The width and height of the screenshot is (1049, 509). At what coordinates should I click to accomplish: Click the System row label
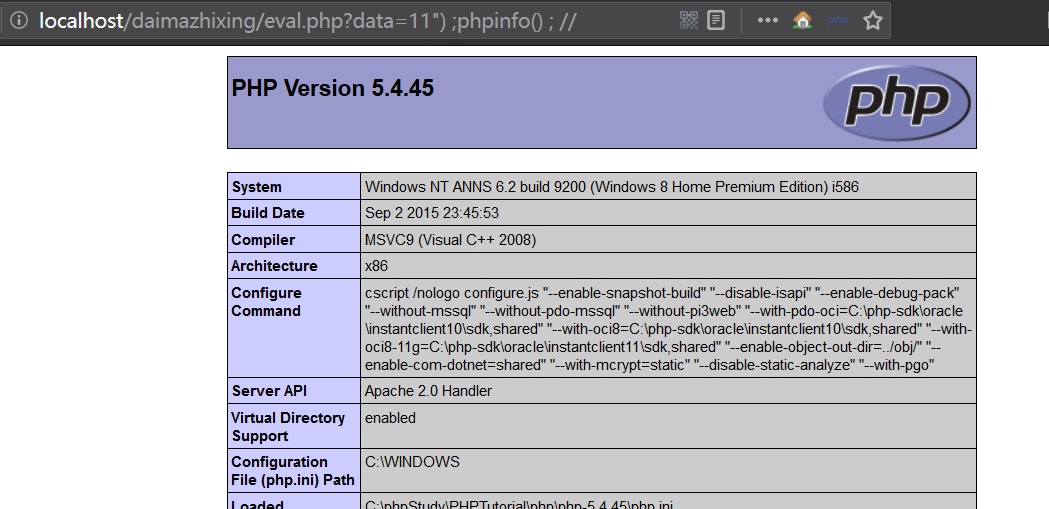pyautogui.click(x=256, y=187)
